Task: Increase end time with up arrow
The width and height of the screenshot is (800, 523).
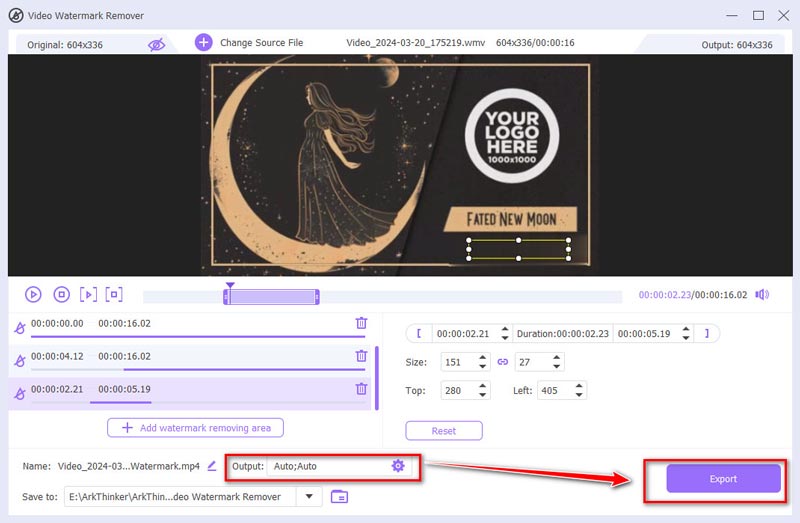Action: (x=686, y=329)
